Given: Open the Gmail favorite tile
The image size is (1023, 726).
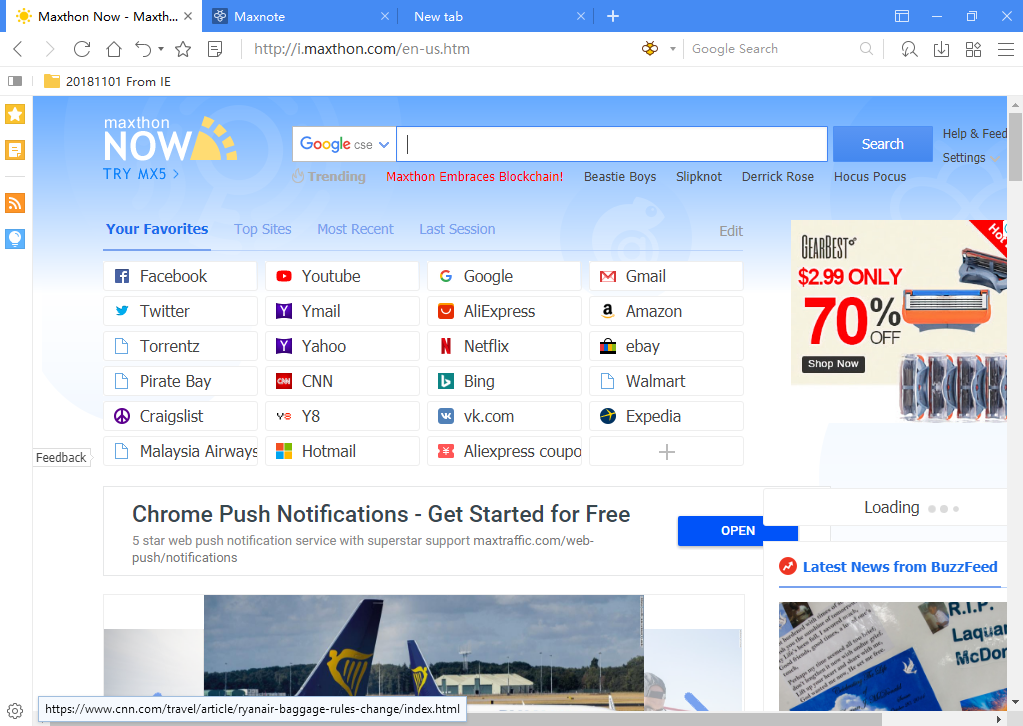Looking at the screenshot, I should pos(666,277).
